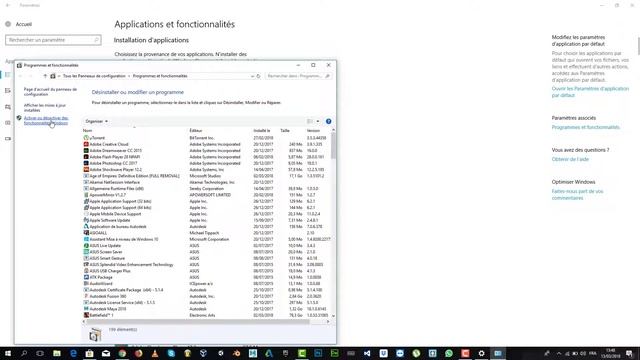This screenshot has height=360, width=640.
Task: Click the Accueil home icon in Settings
Action: click(8, 24)
